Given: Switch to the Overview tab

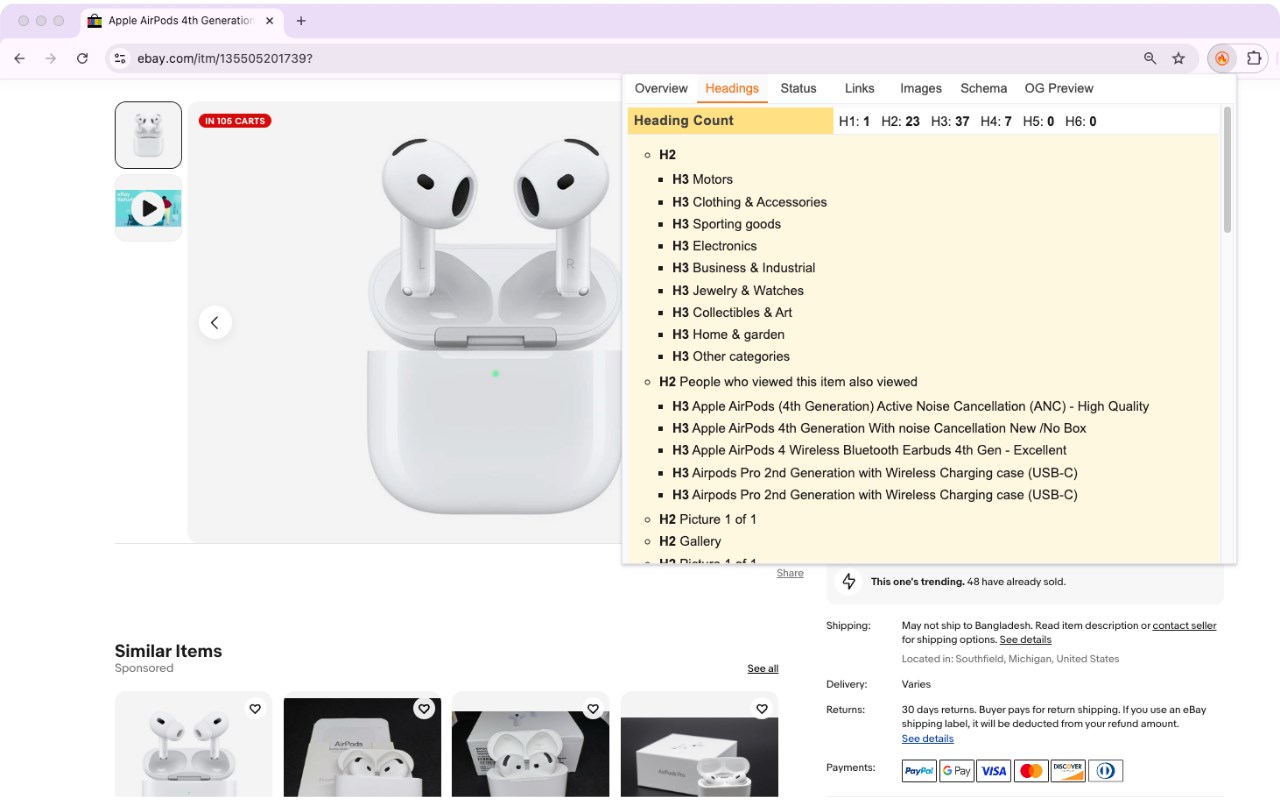Looking at the screenshot, I should click(661, 88).
